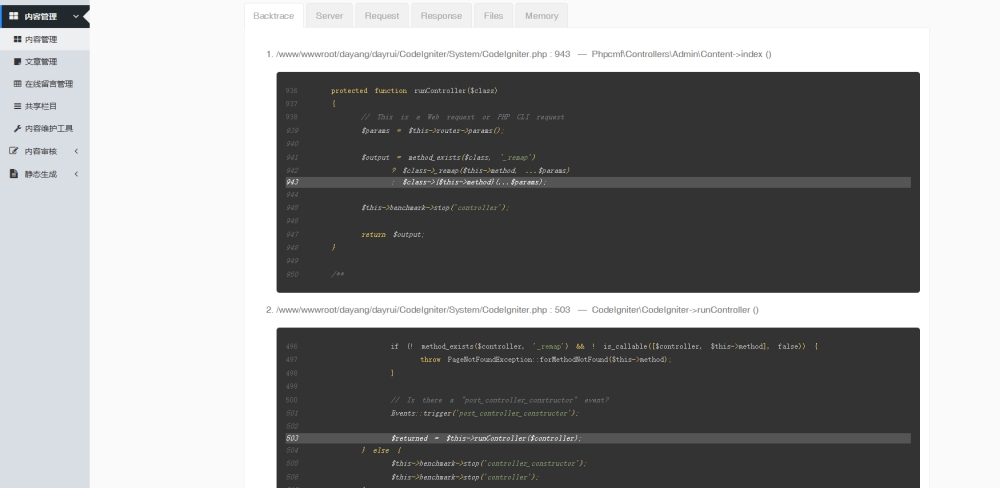Click the wrench icon for 内容维护工具
This screenshot has height=488, width=1000.
[17, 128]
